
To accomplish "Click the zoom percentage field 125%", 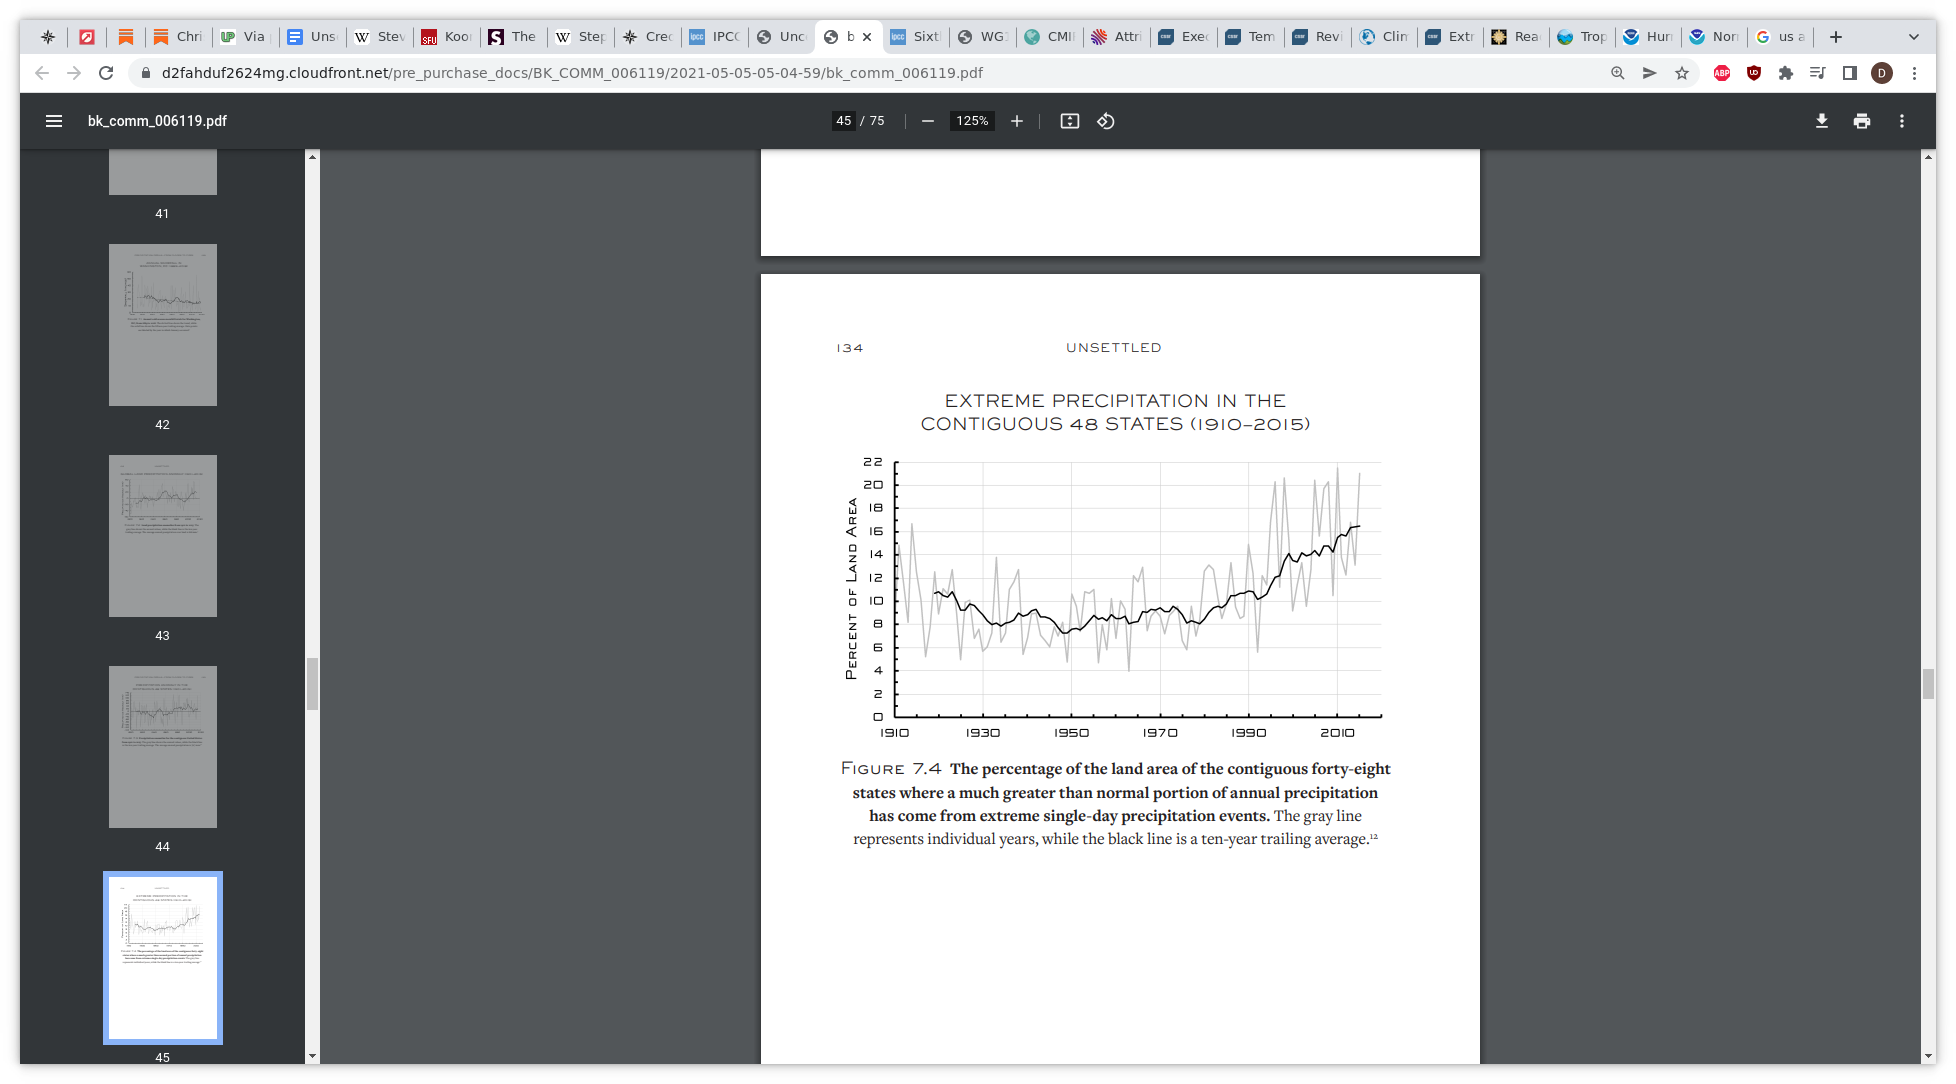I will click(x=972, y=121).
